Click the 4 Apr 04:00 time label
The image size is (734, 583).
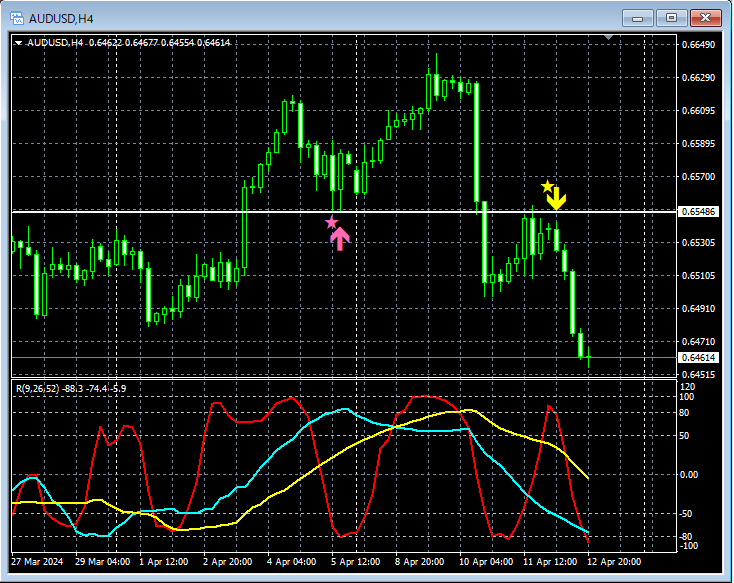pos(292,561)
